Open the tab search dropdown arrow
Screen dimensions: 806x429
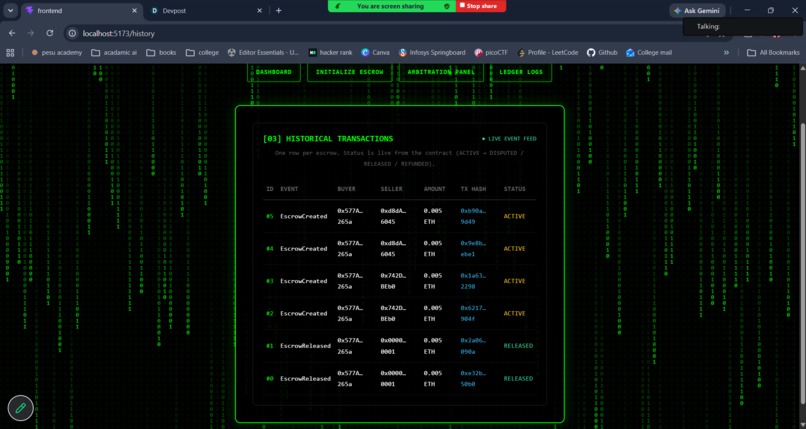10,10
